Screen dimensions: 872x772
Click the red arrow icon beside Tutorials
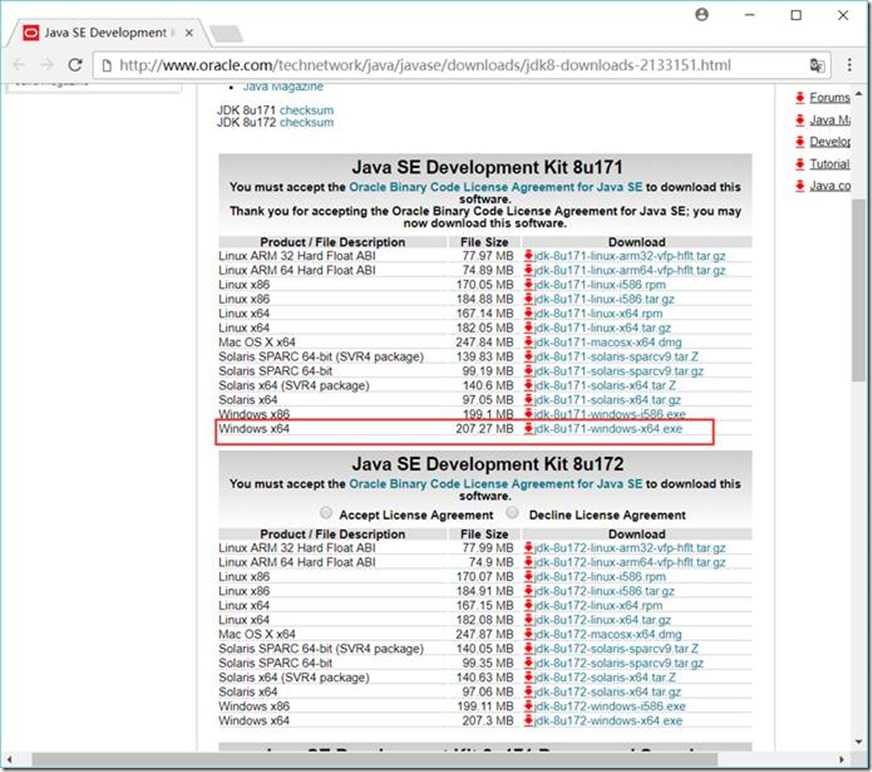[x=800, y=164]
